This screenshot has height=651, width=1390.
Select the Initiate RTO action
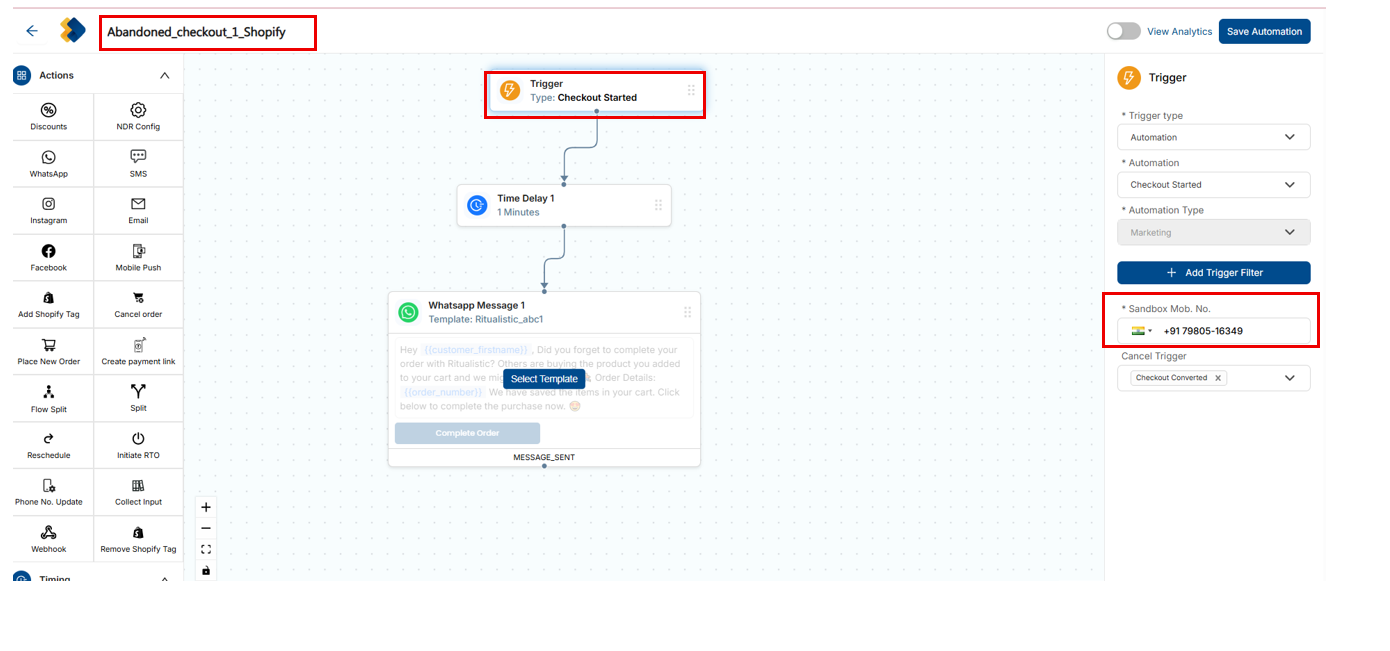point(138,446)
